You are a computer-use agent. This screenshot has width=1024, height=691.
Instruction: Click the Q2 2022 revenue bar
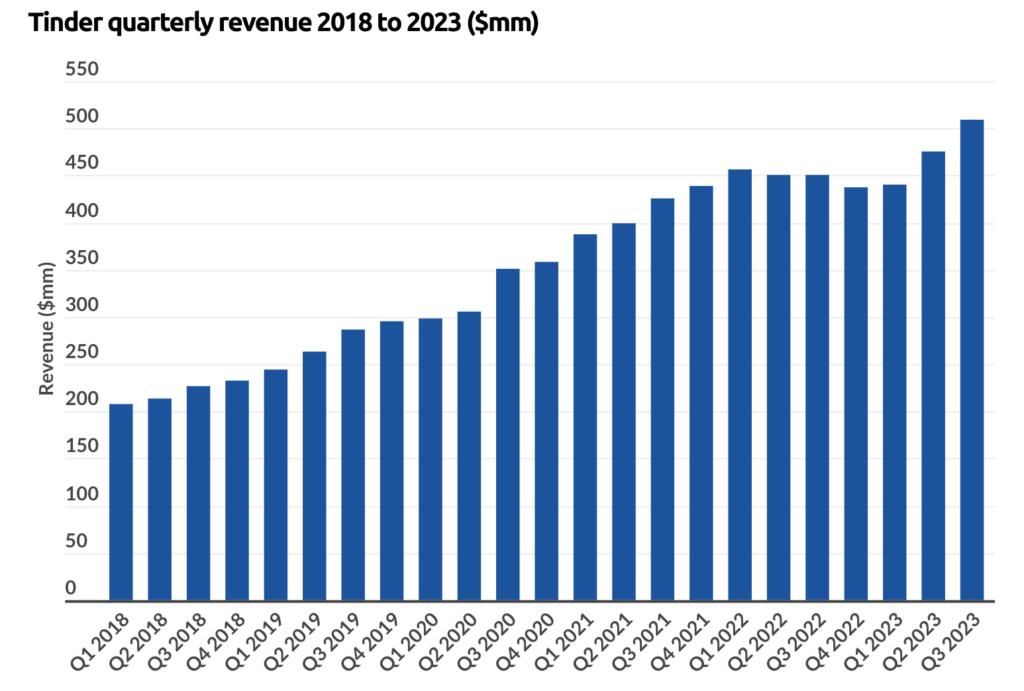(x=778, y=388)
